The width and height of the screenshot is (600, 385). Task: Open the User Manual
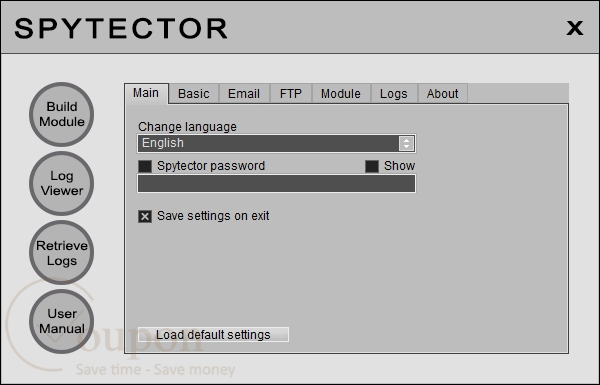point(62,321)
